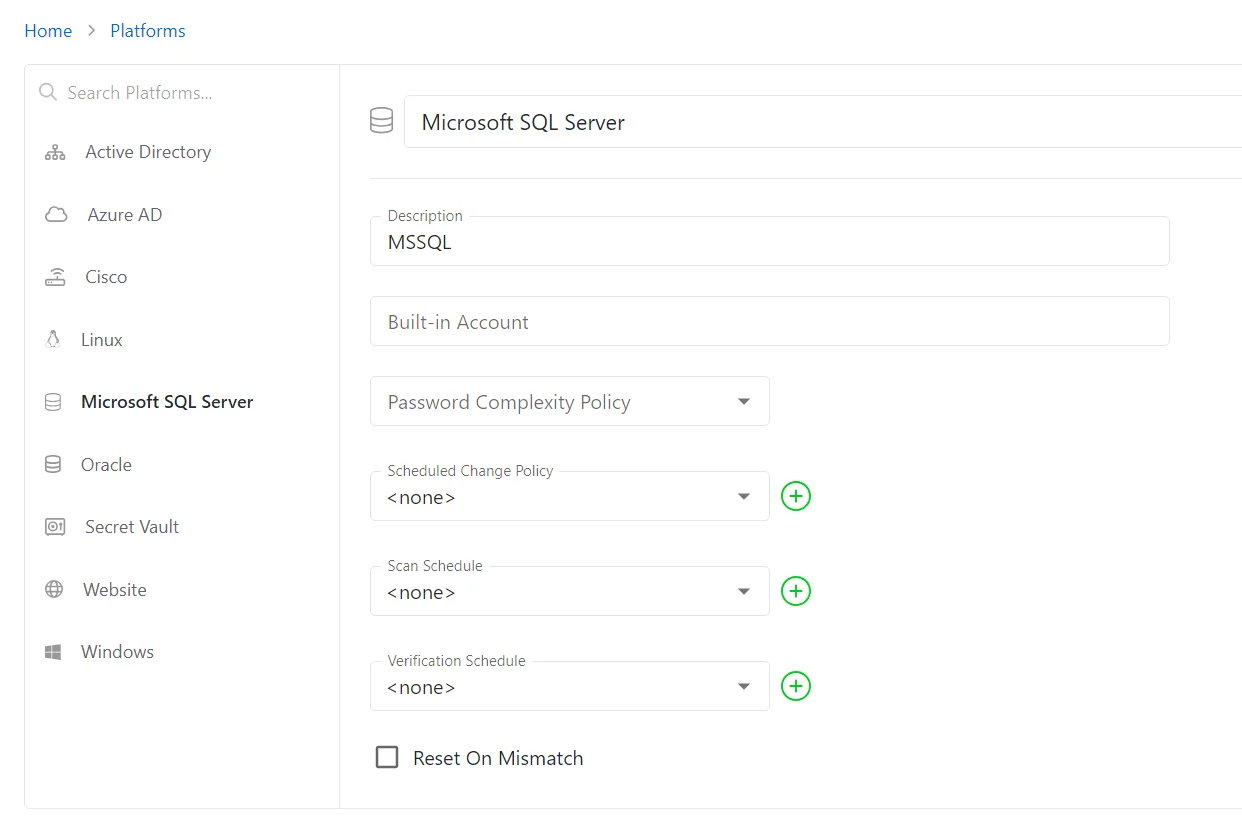Screen dimensions: 1242x826
Task: Open the Verification Schedule dropdown
Action: click(x=570, y=686)
